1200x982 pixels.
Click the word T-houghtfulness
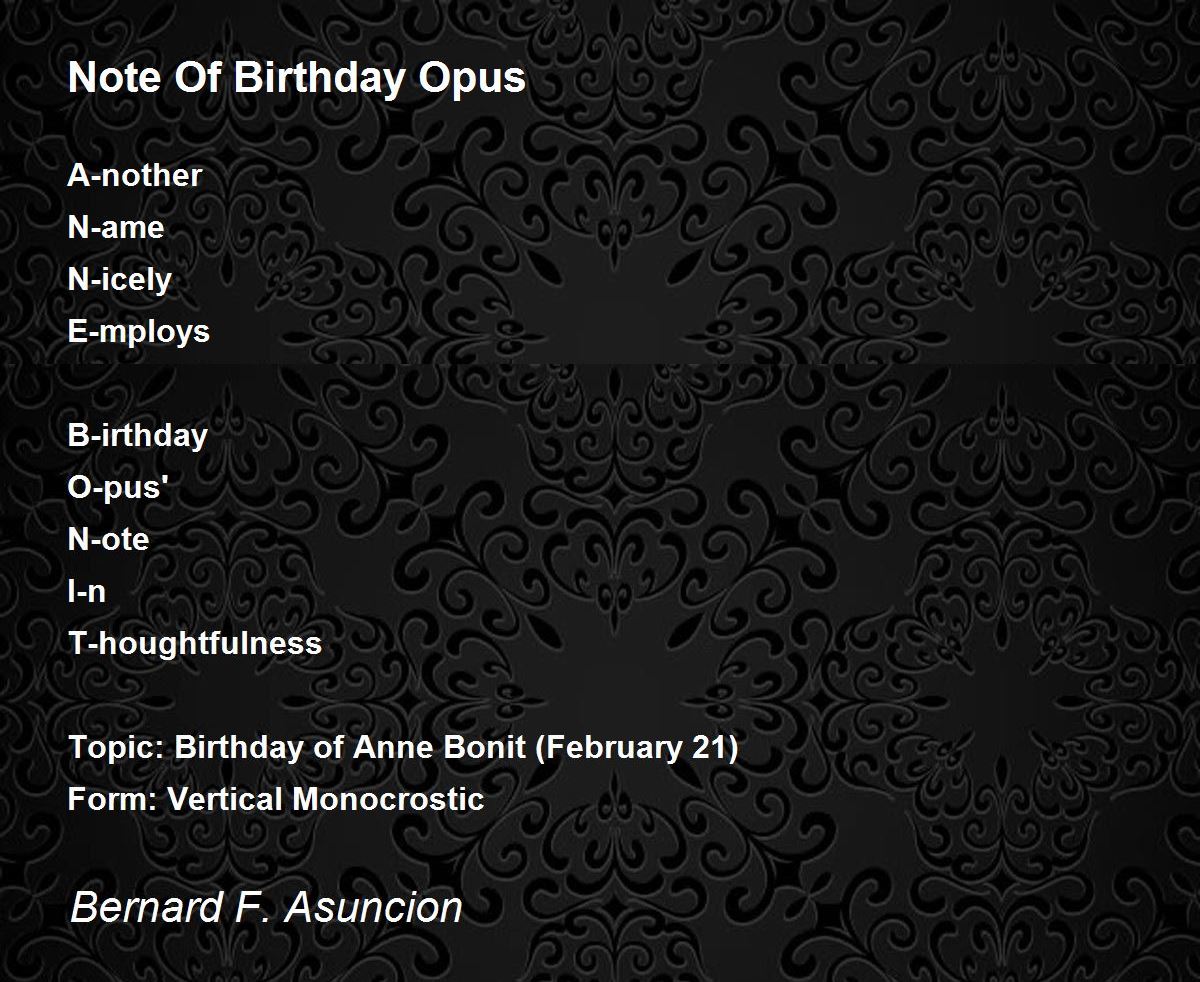(195, 643)
